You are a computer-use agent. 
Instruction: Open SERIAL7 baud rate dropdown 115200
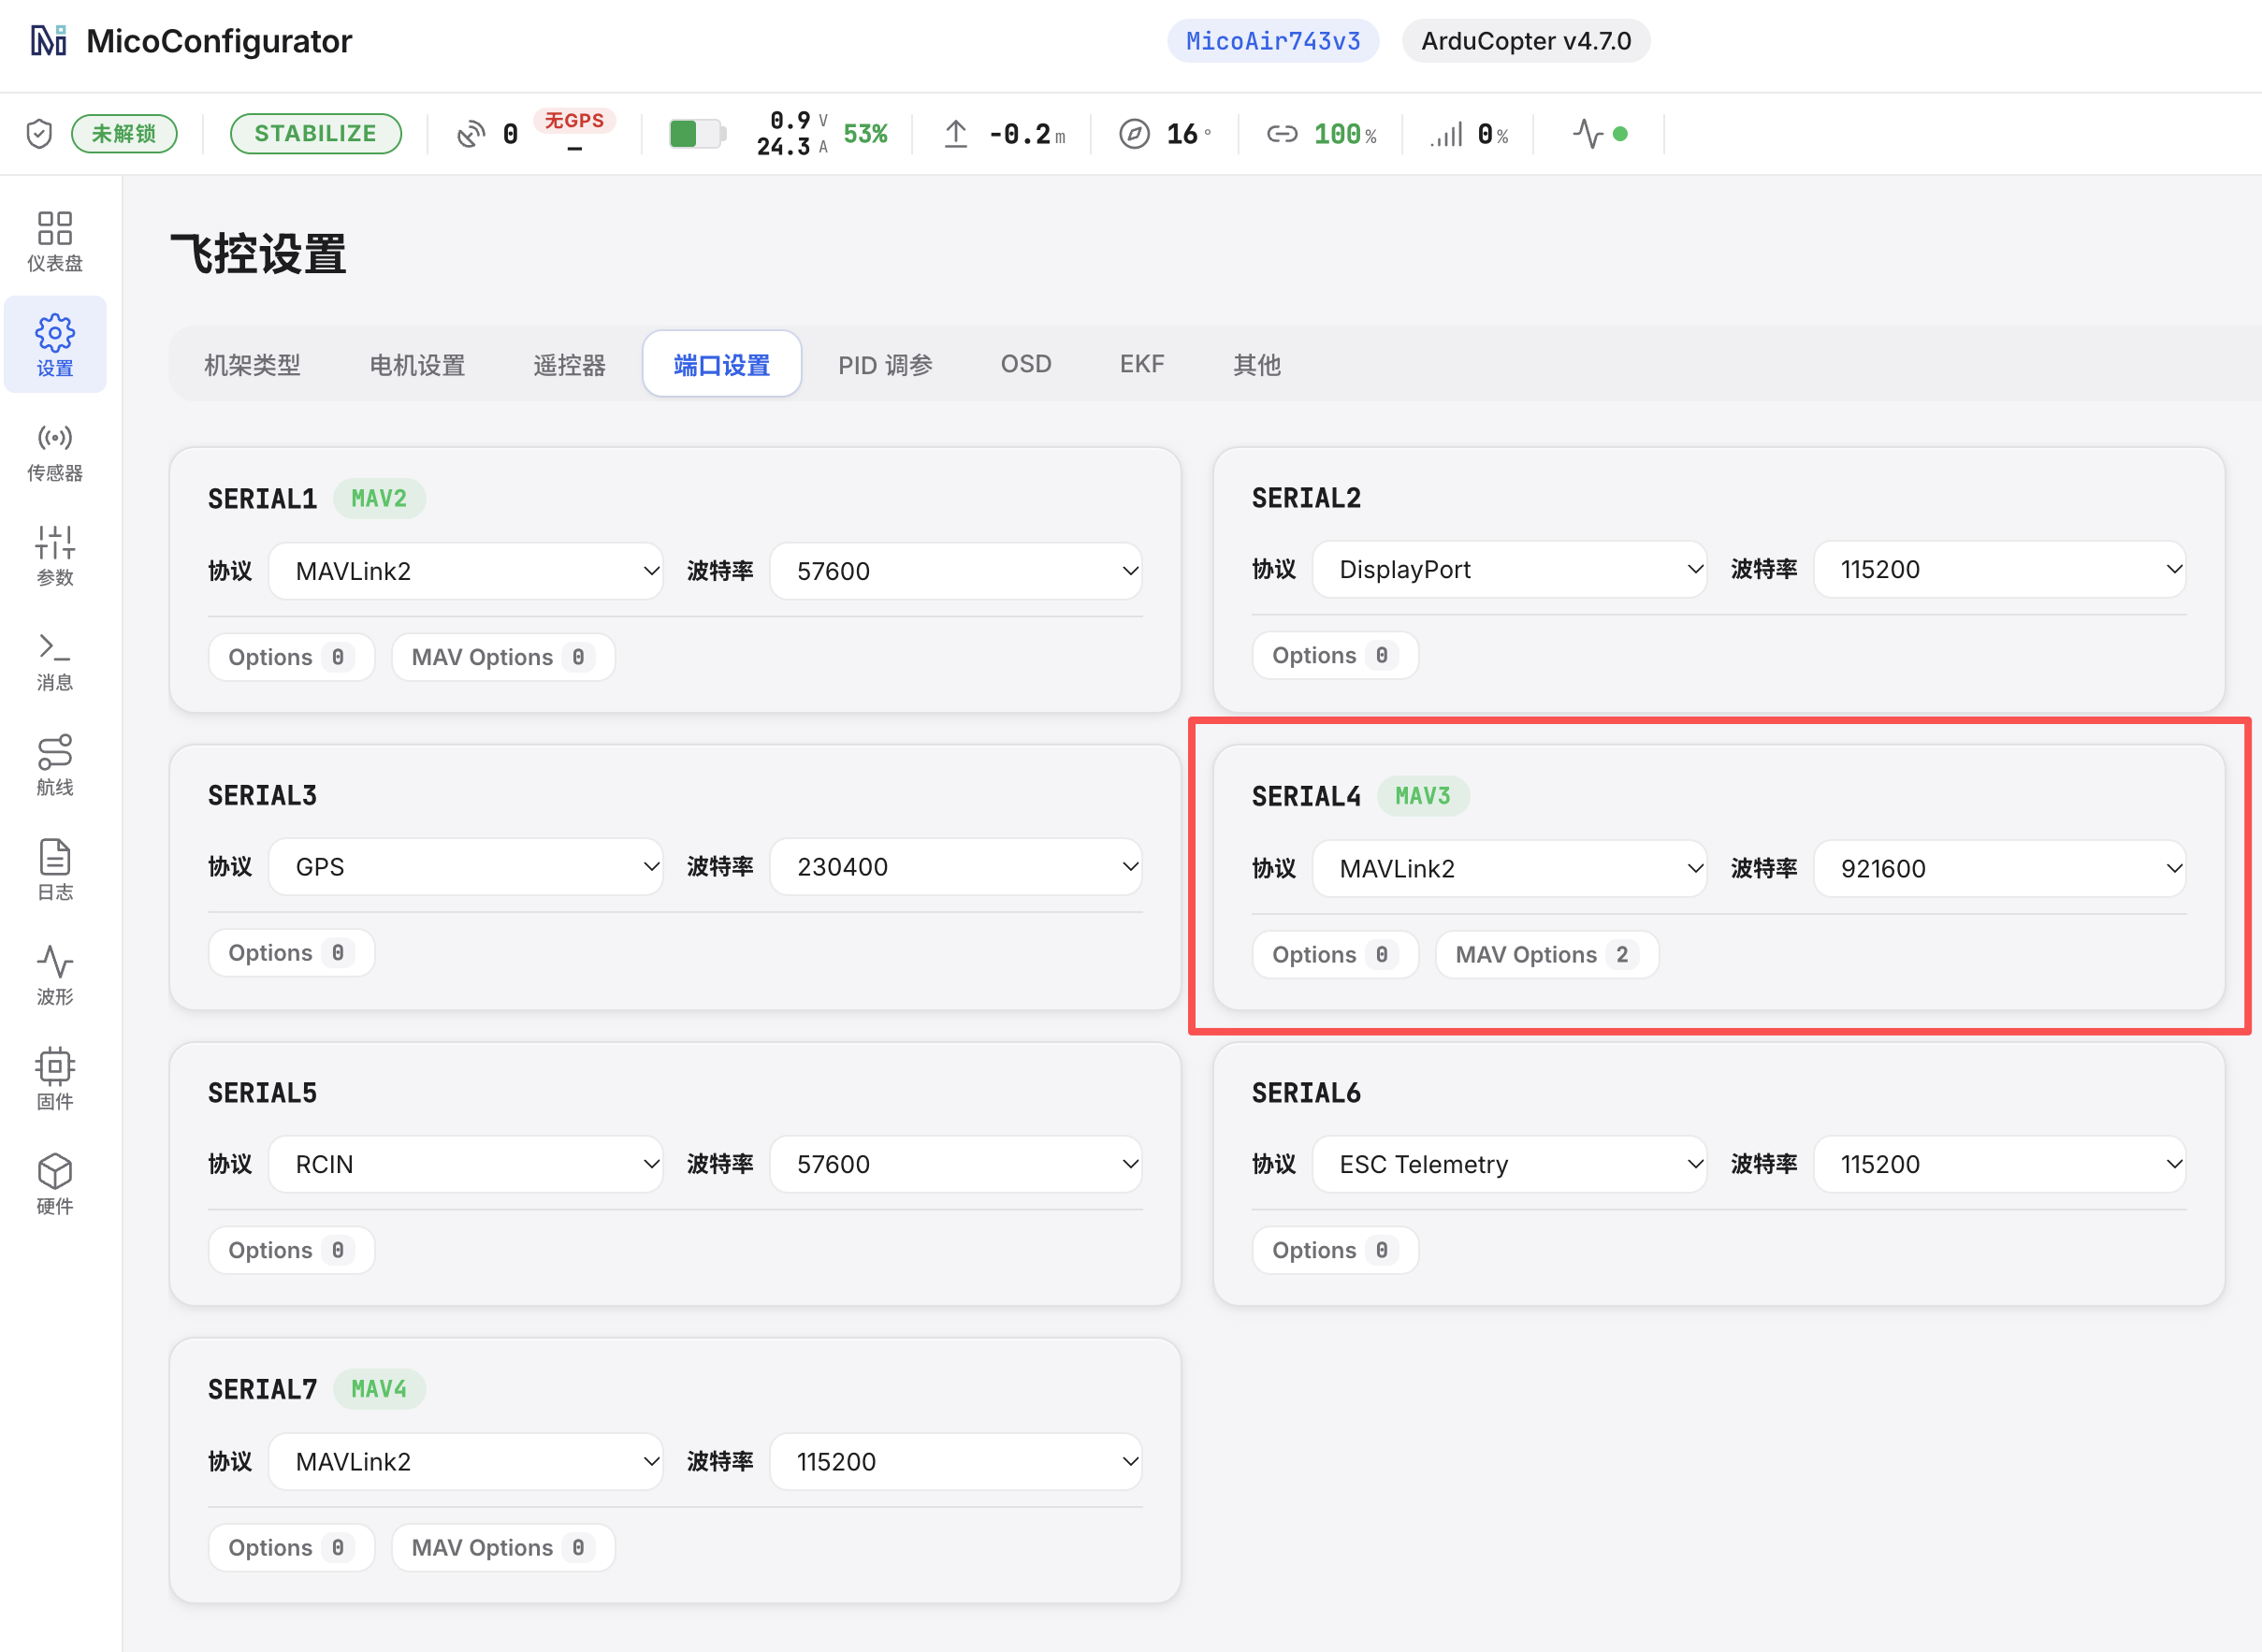click(x=956, y=1461)
